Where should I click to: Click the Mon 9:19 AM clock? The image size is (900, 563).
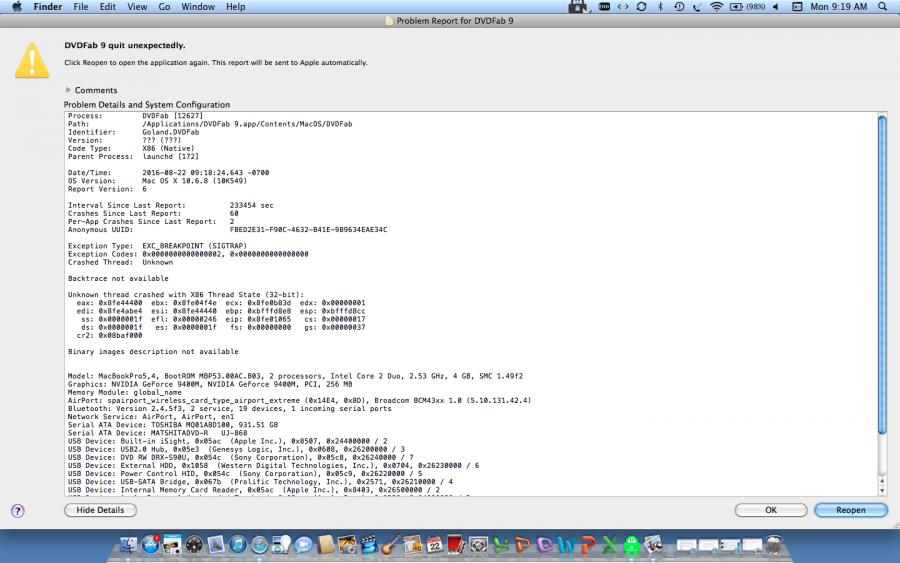(839, 7)
